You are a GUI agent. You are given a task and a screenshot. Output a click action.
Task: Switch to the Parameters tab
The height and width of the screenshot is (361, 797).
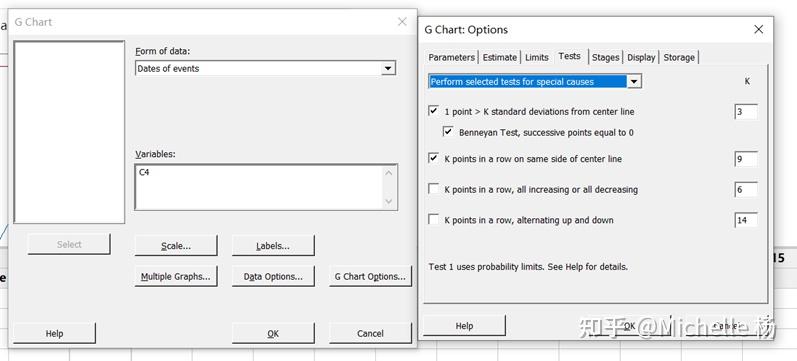coord(451,57)
